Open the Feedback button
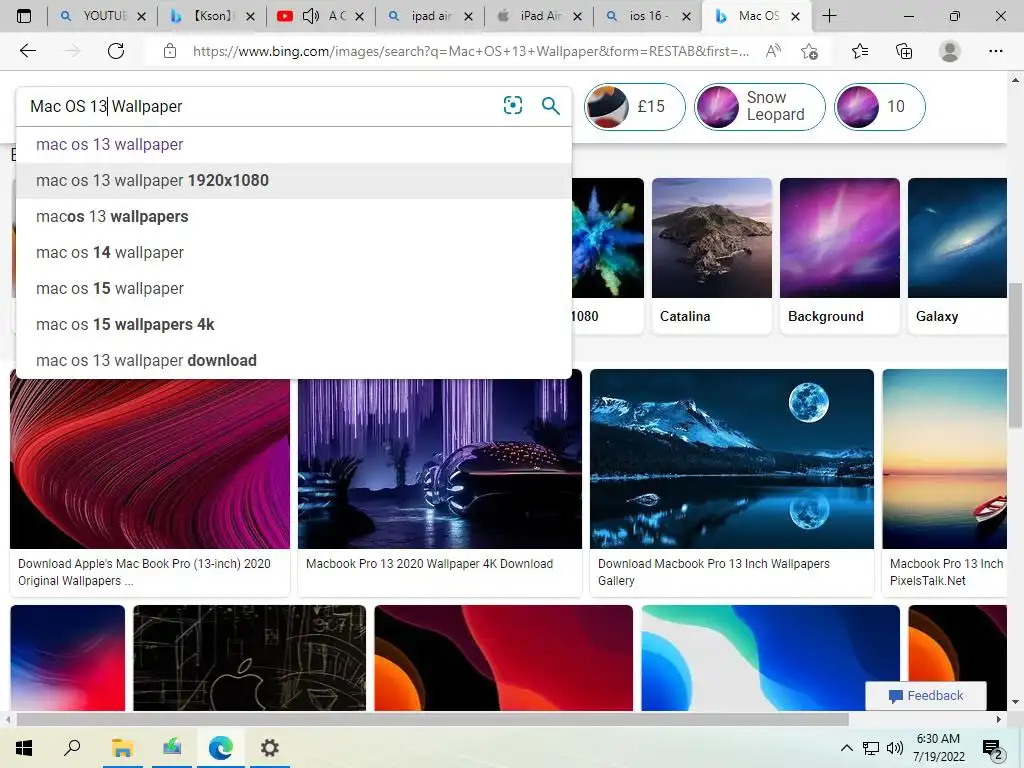This screenshot has width=1024, height=768. coord(925,696)
